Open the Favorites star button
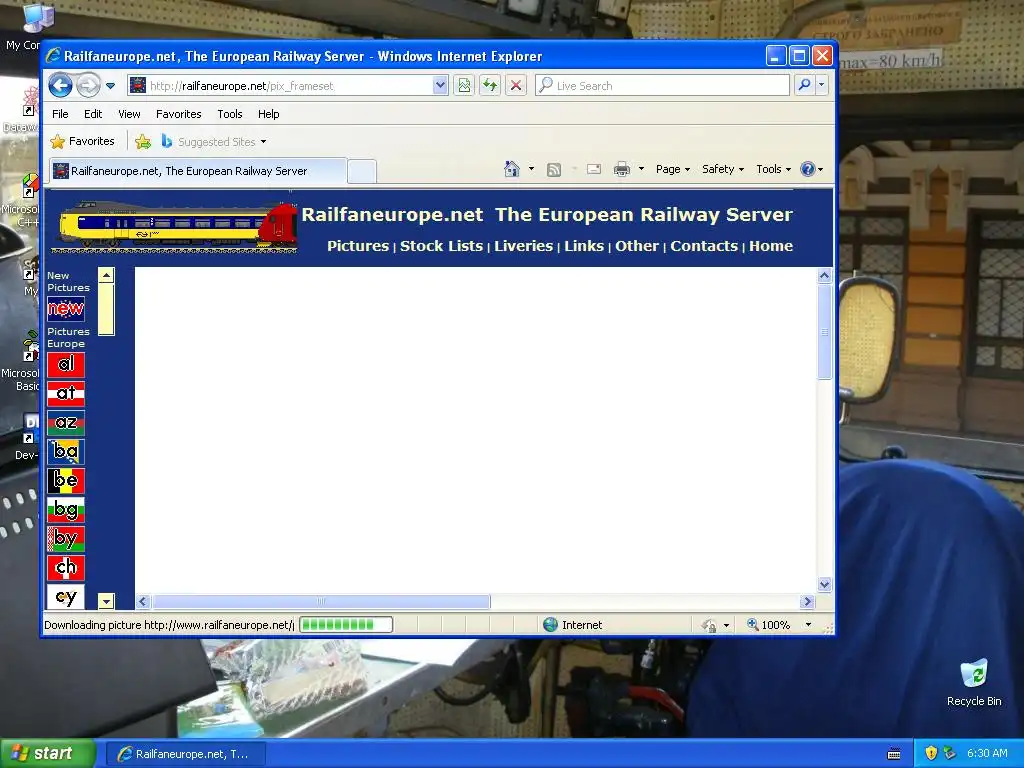Screen dimensions: 1024x768 point(82,141)
